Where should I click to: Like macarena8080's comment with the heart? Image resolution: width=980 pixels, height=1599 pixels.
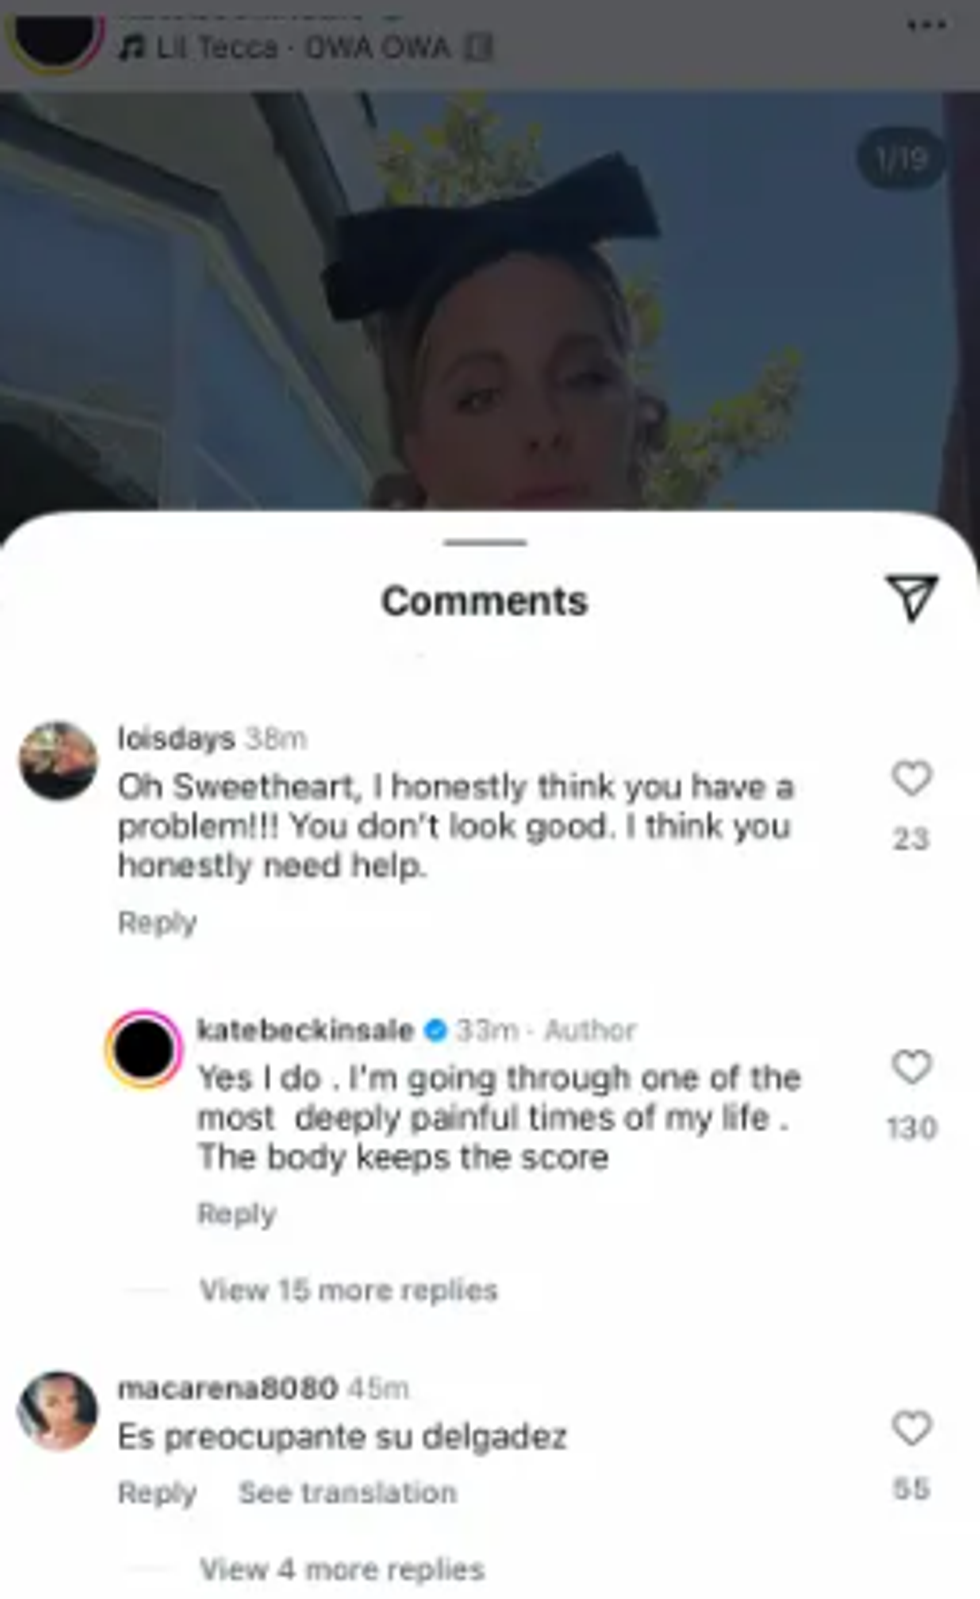click(x=911, y=1428)
